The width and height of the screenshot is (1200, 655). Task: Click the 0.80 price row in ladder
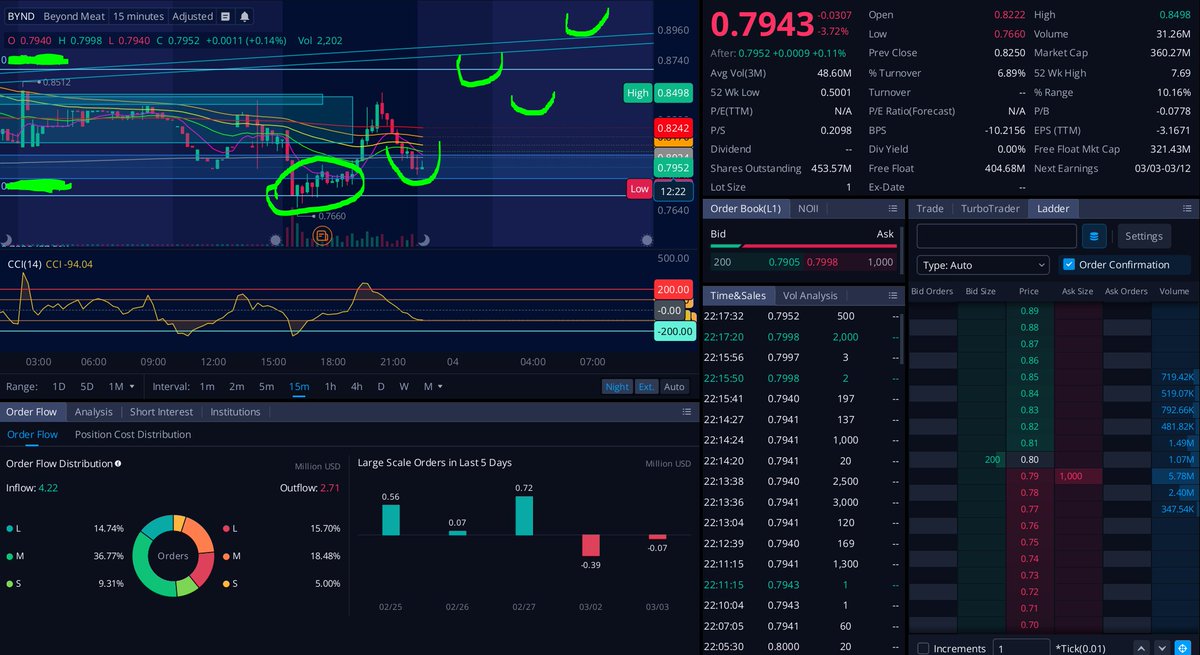tap(1030, 460)
